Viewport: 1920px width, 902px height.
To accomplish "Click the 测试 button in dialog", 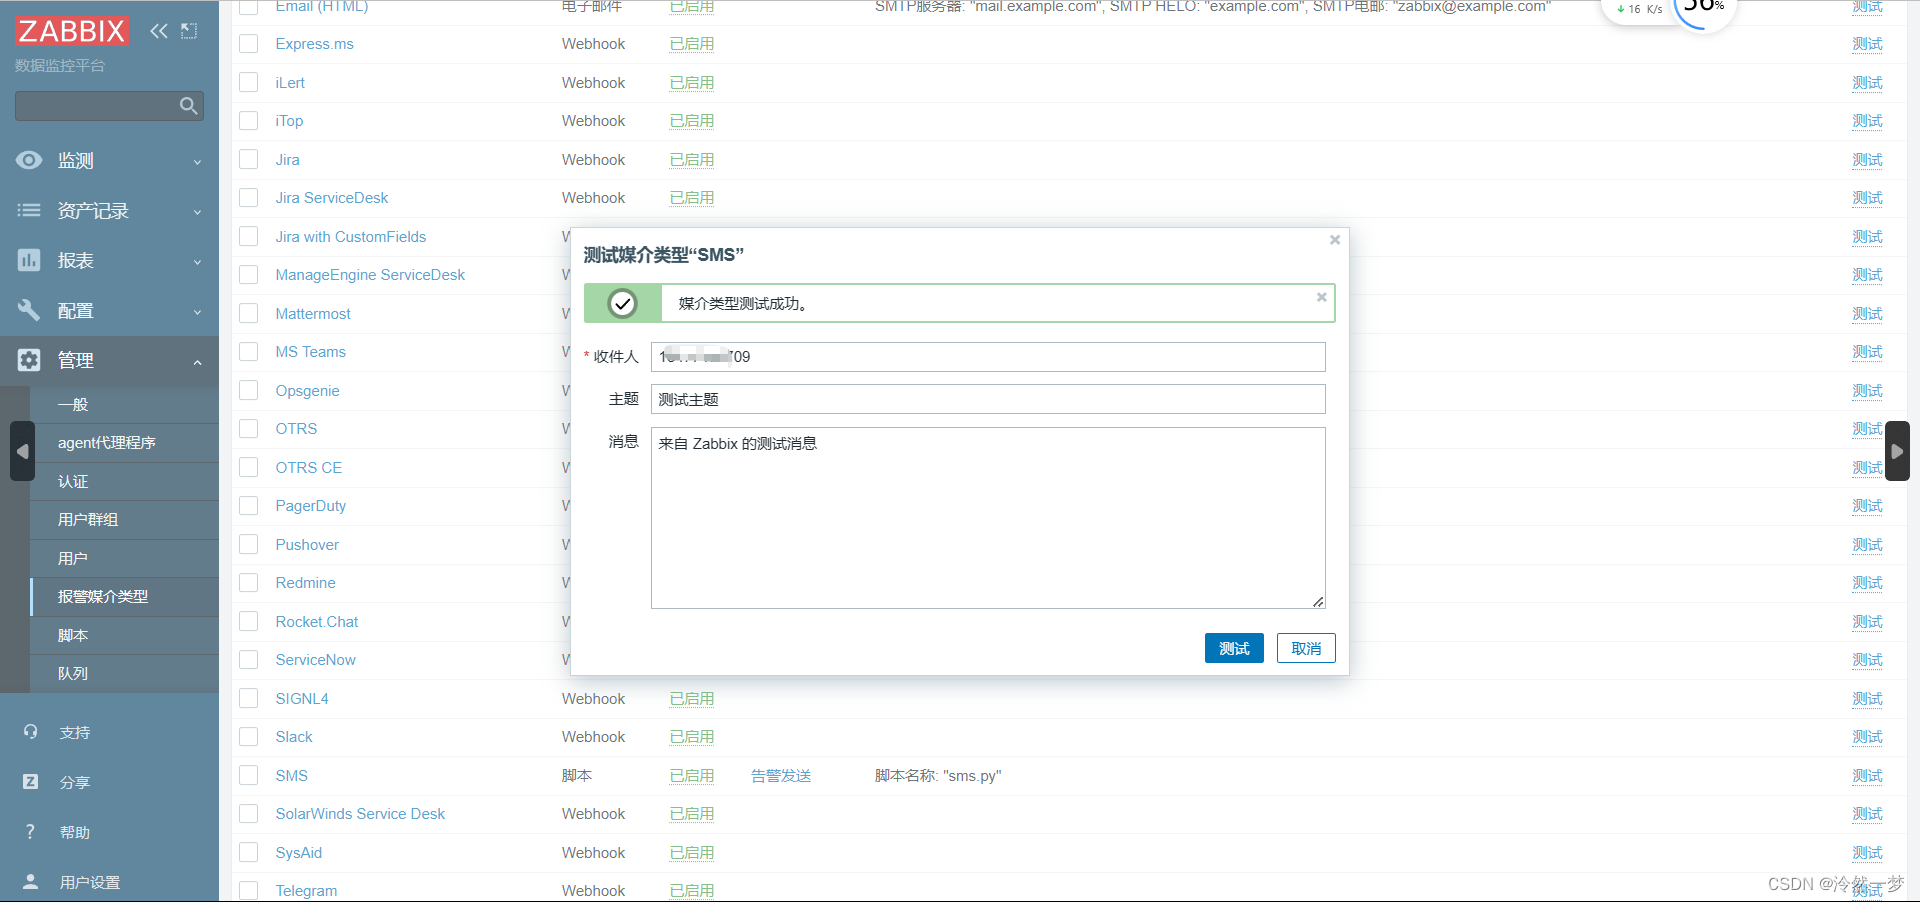I will pyautogui.click(x=1234, y=648).
